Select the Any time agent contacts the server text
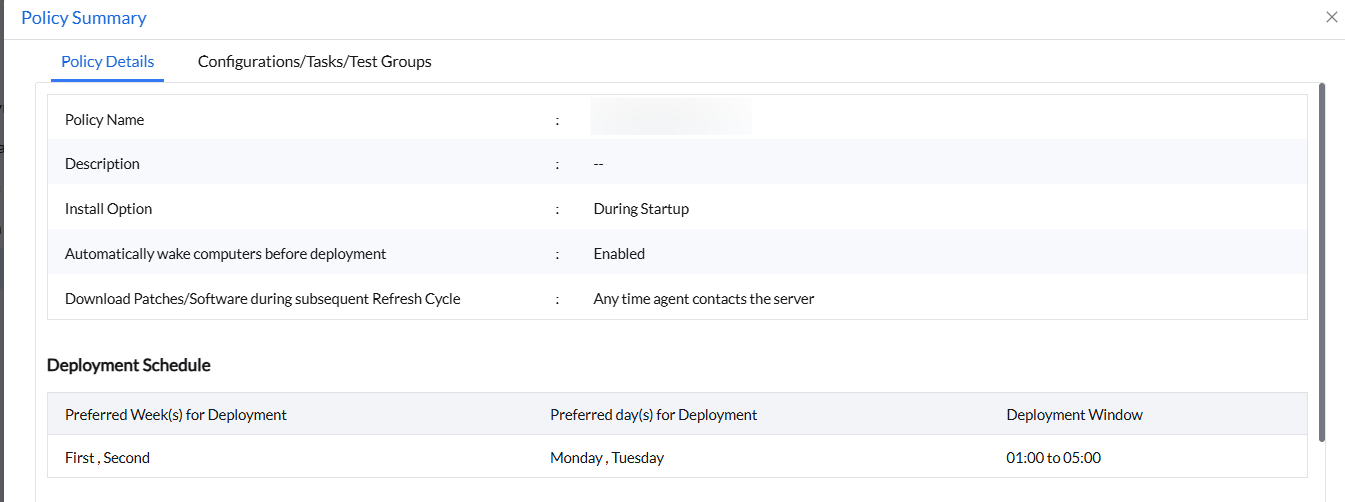The image size is (1345, 502). 703,299
